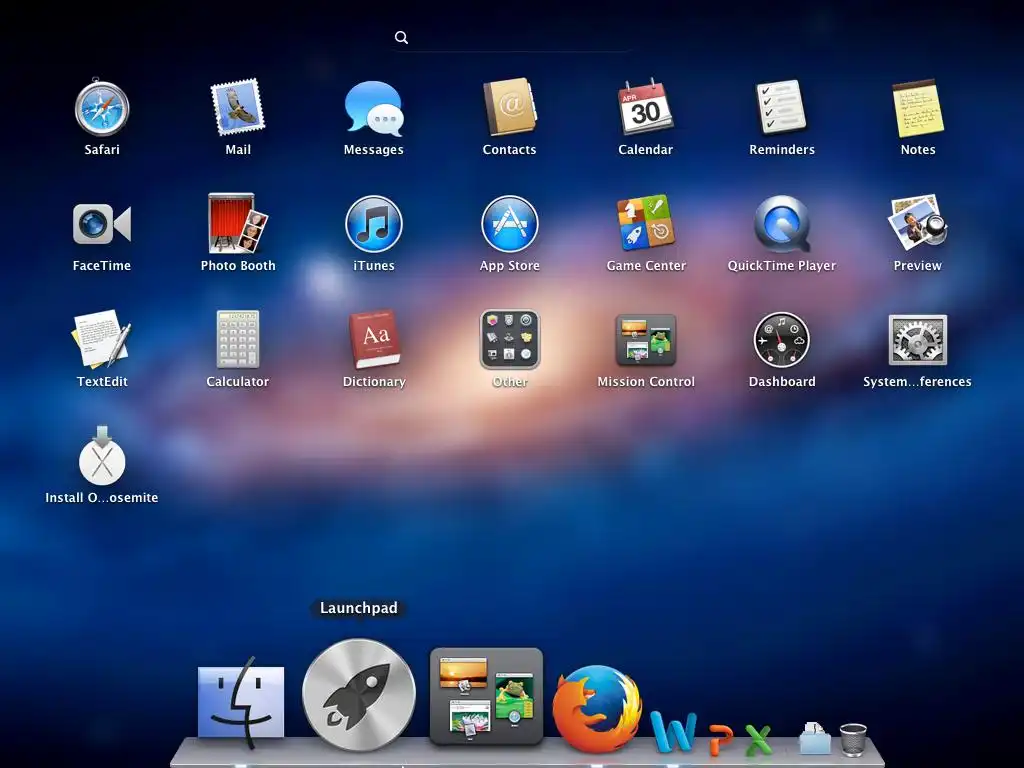Open System Preferences
The image size is (1024, 768).
pyautogui.click(x=918, y=340)
